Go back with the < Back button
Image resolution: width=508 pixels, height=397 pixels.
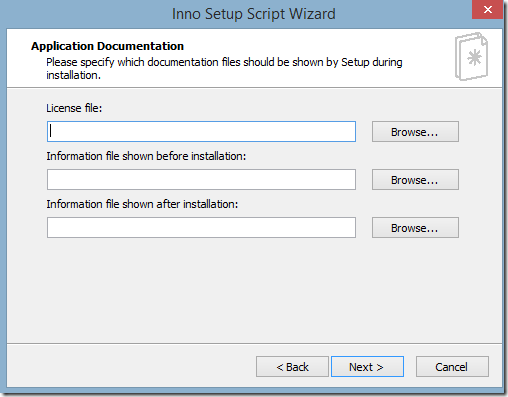pyautogui.click(x=292, y=367)
